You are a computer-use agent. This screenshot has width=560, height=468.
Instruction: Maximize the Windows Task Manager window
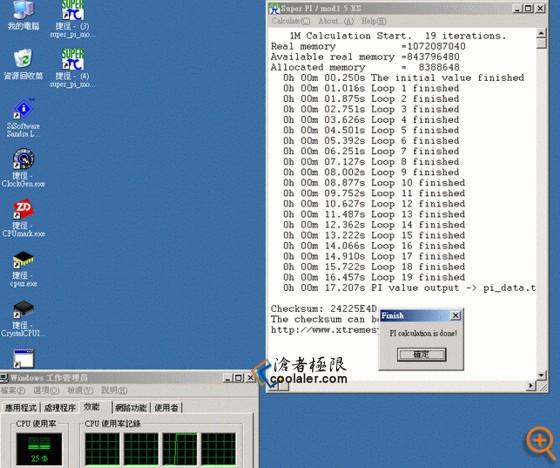point(238,378)
